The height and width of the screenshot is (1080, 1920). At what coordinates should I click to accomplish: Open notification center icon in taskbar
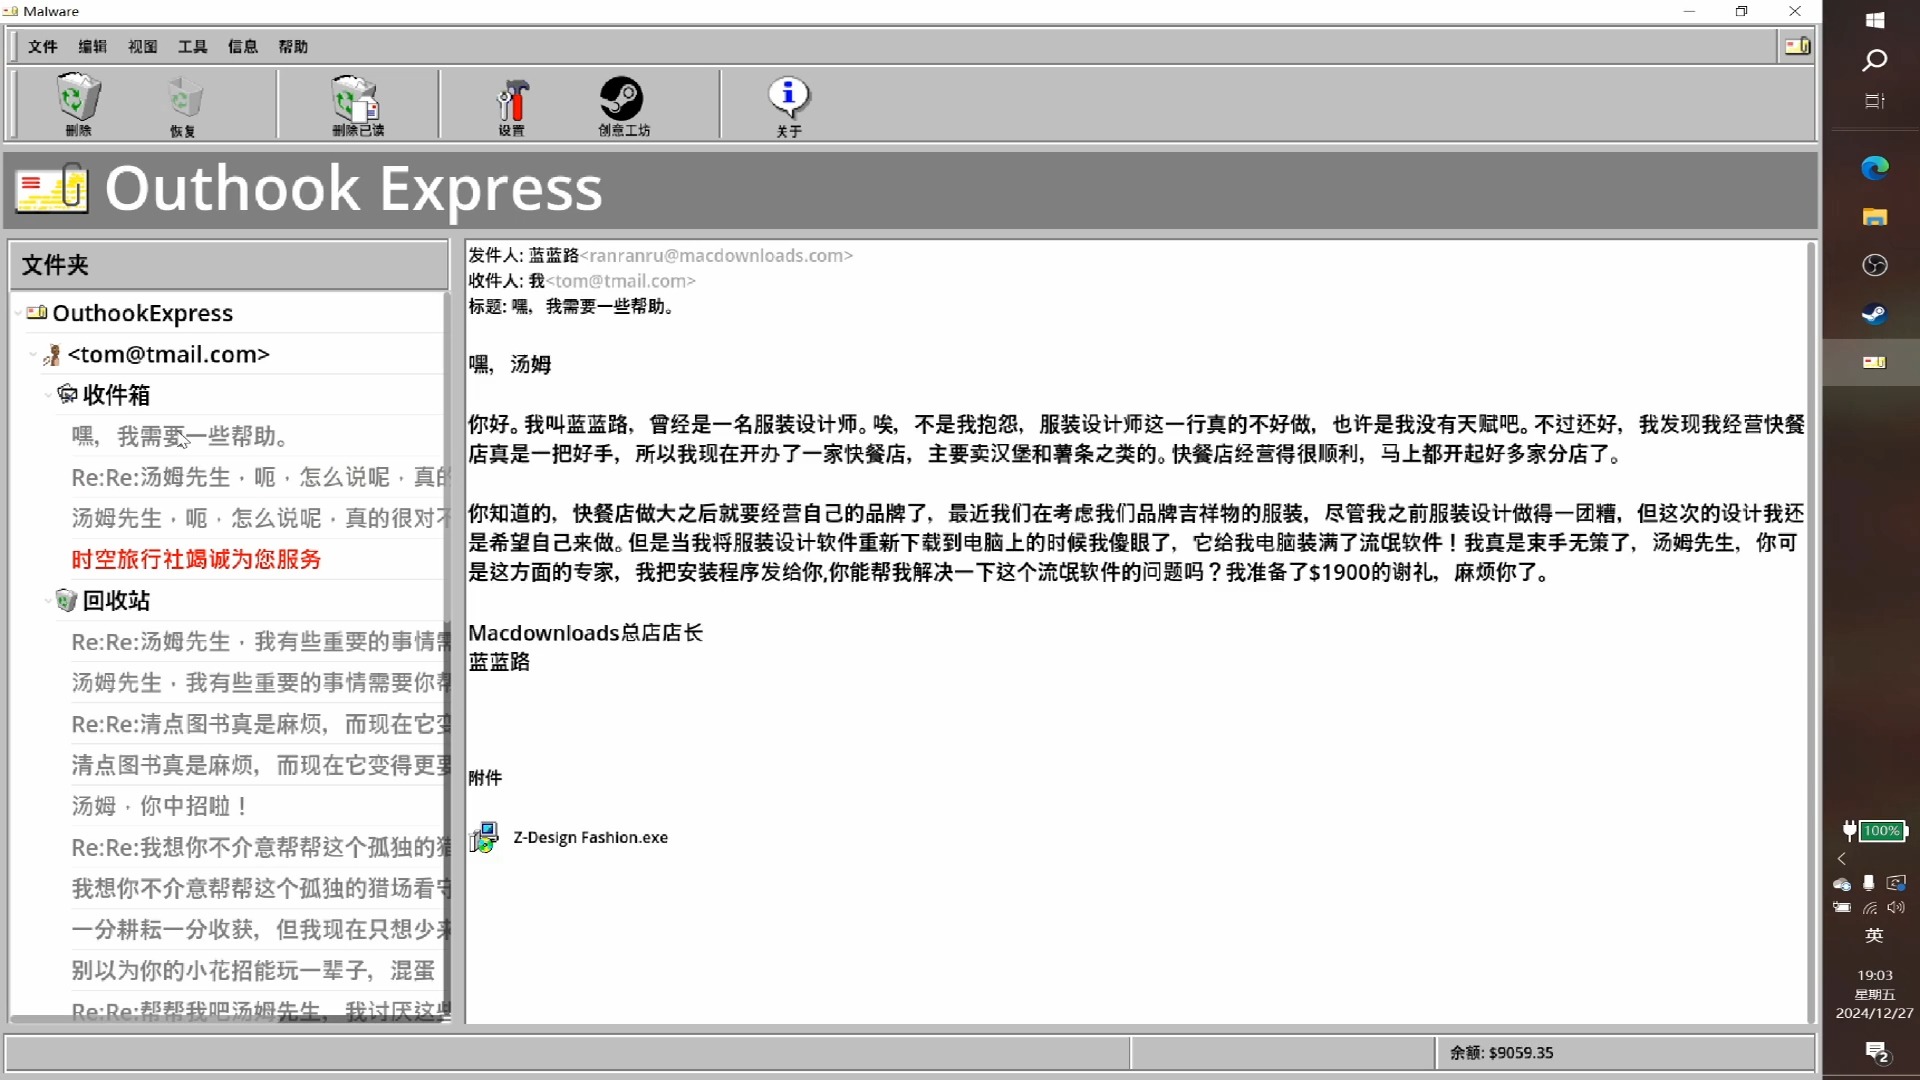[x=1877, y=1052]
